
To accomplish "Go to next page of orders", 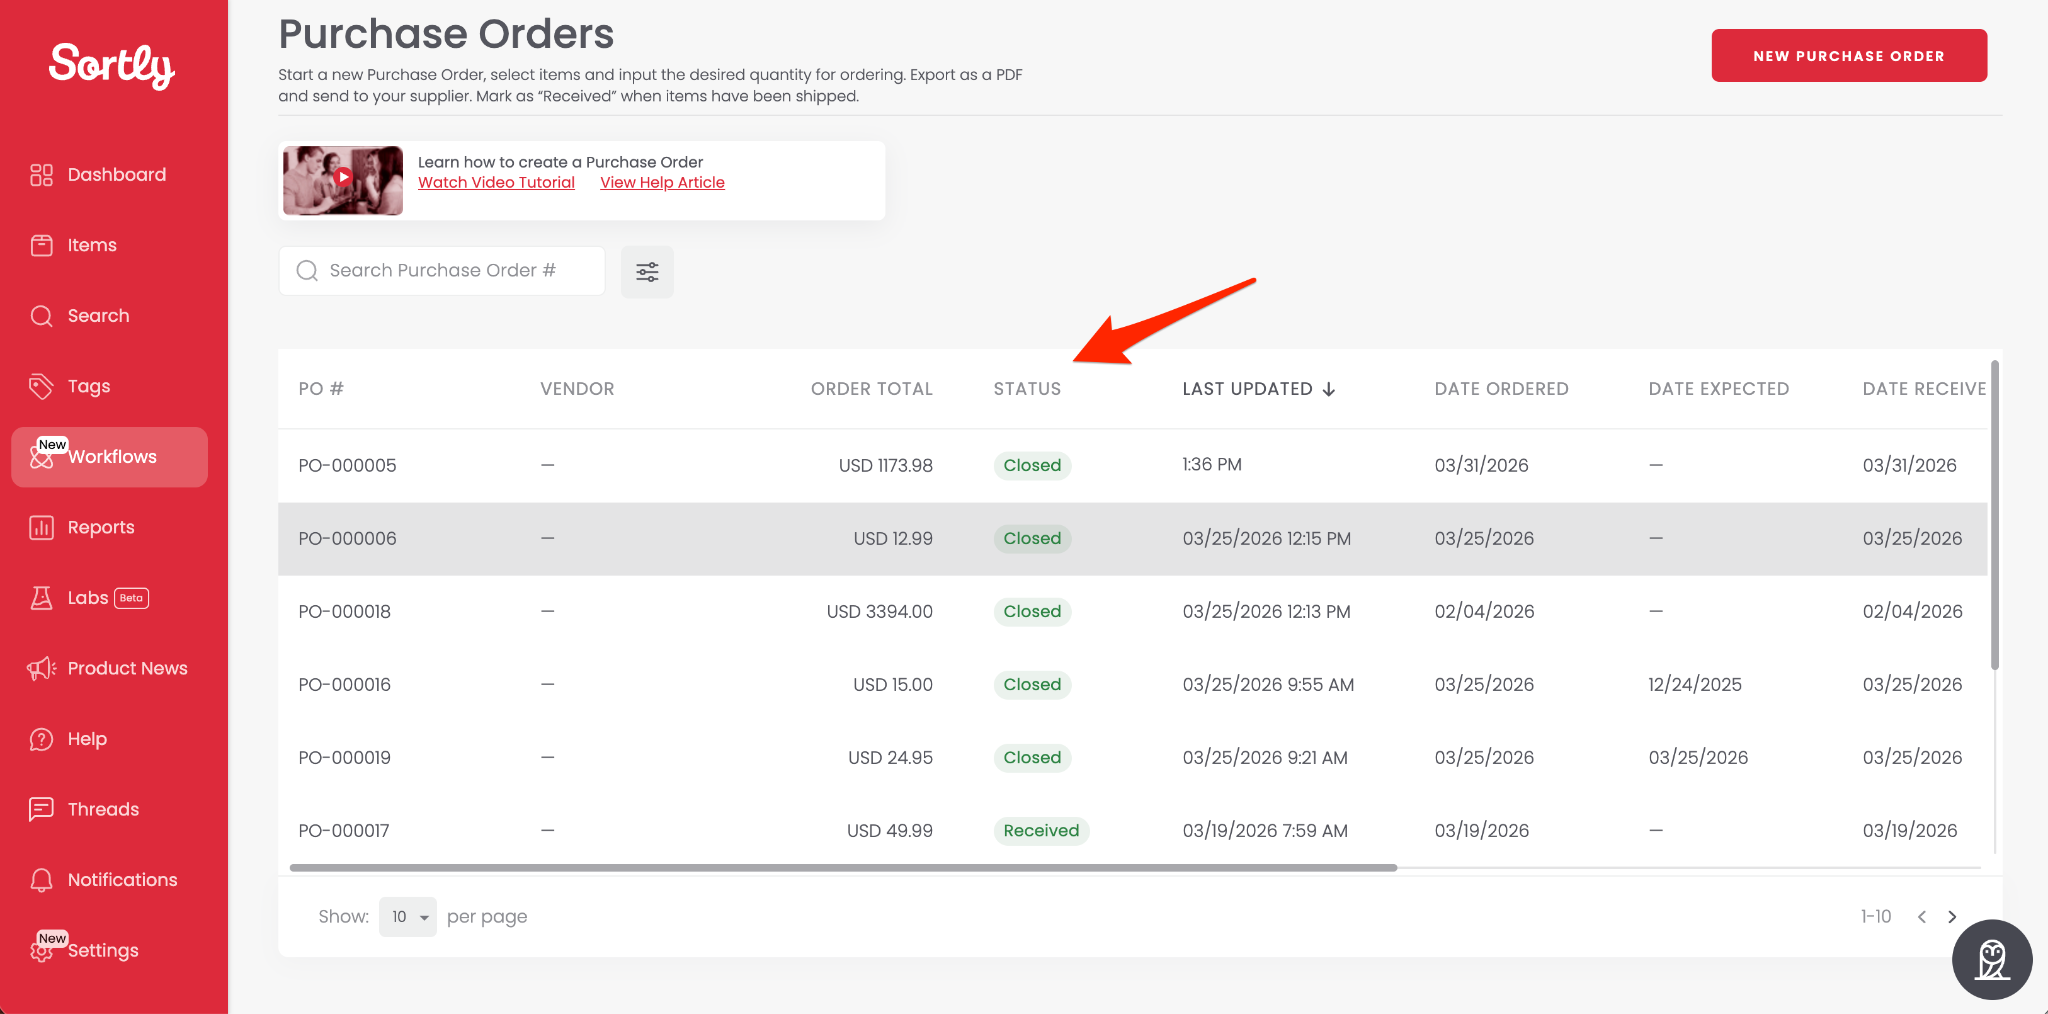I will pyautogui.click(x=1952, y=917).
